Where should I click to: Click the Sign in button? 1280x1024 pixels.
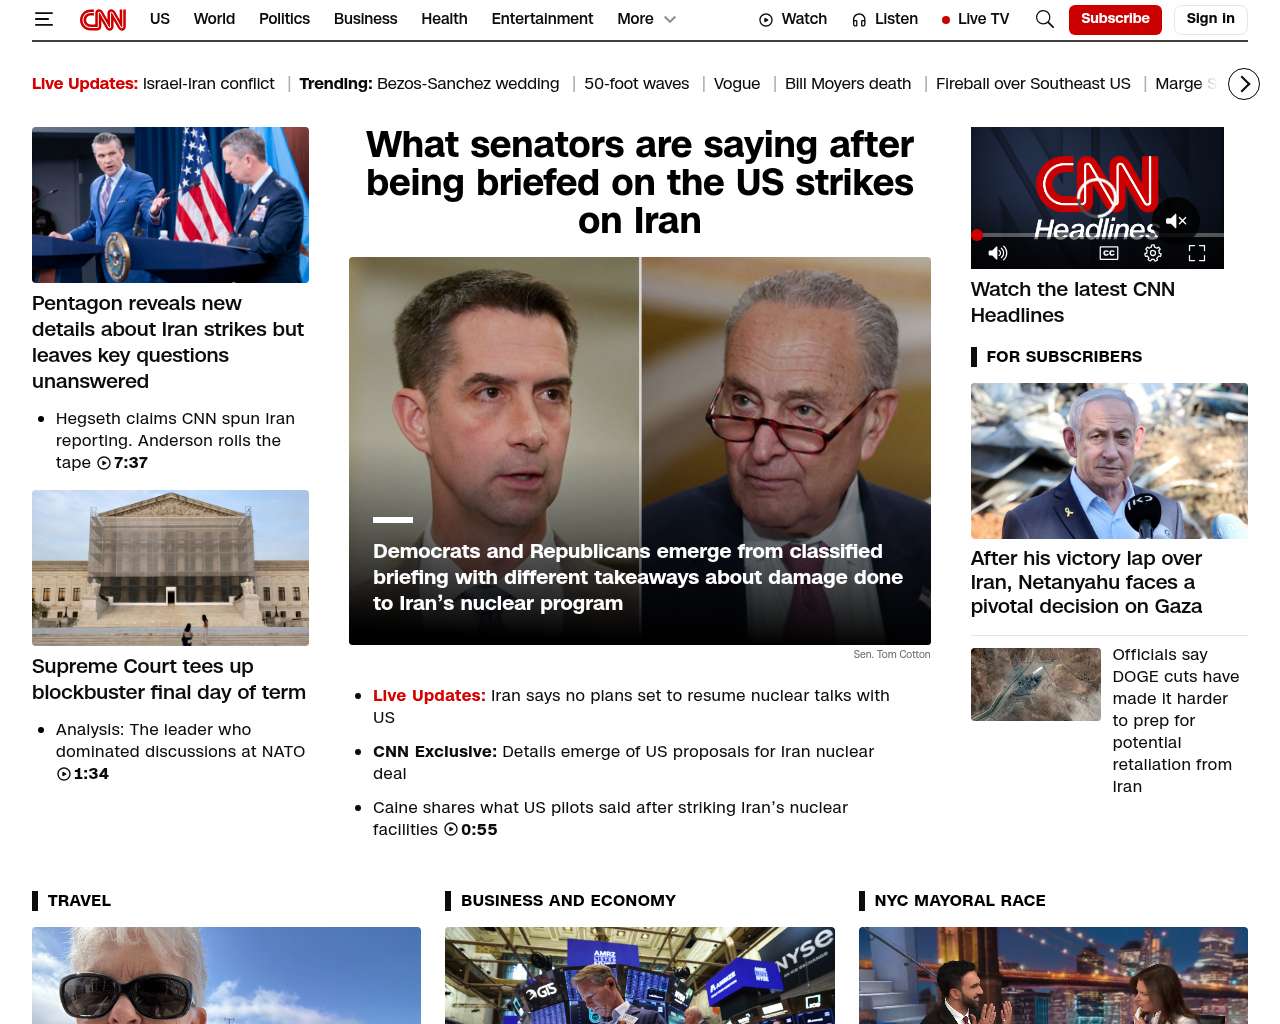click(1210, 19)
